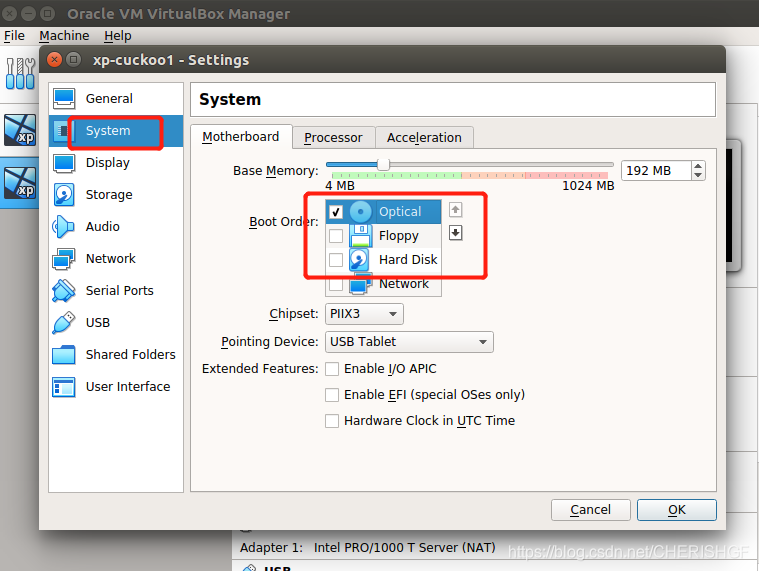Increase base memory with up stepper arrow
Viewport: 759px width, 571px height.
click(698, 166)
